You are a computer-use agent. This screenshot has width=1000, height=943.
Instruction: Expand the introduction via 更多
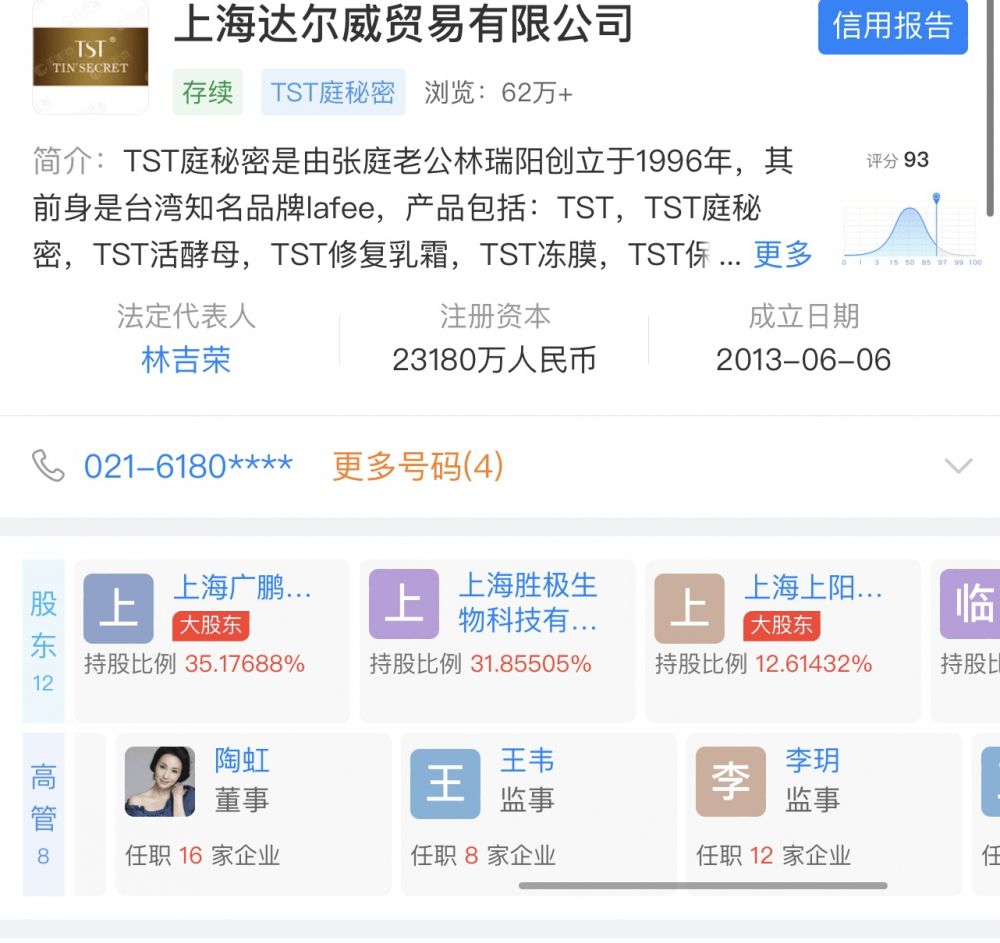tap(782, 256)
